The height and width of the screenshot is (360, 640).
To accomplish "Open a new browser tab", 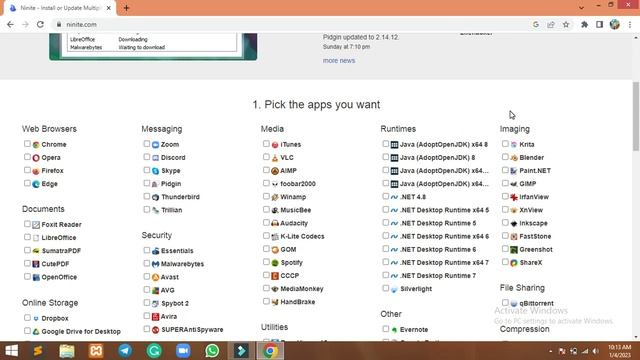I will [x=126, y=8].
